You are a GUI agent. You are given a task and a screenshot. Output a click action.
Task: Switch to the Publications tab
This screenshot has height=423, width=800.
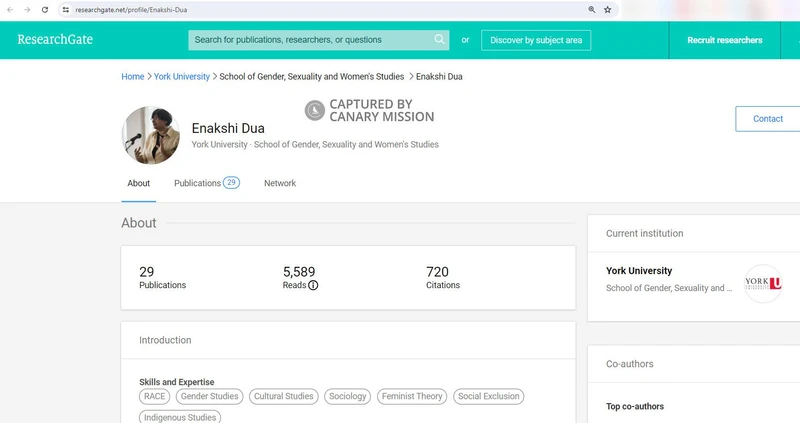(x=207, y=183)
